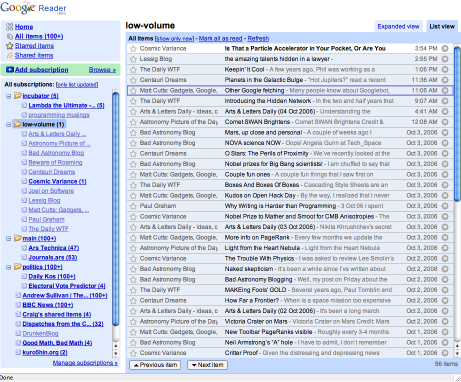This screenshot has width=461, height=382.
Task: Collapse the low-volume folder
Action: [9, 125]
